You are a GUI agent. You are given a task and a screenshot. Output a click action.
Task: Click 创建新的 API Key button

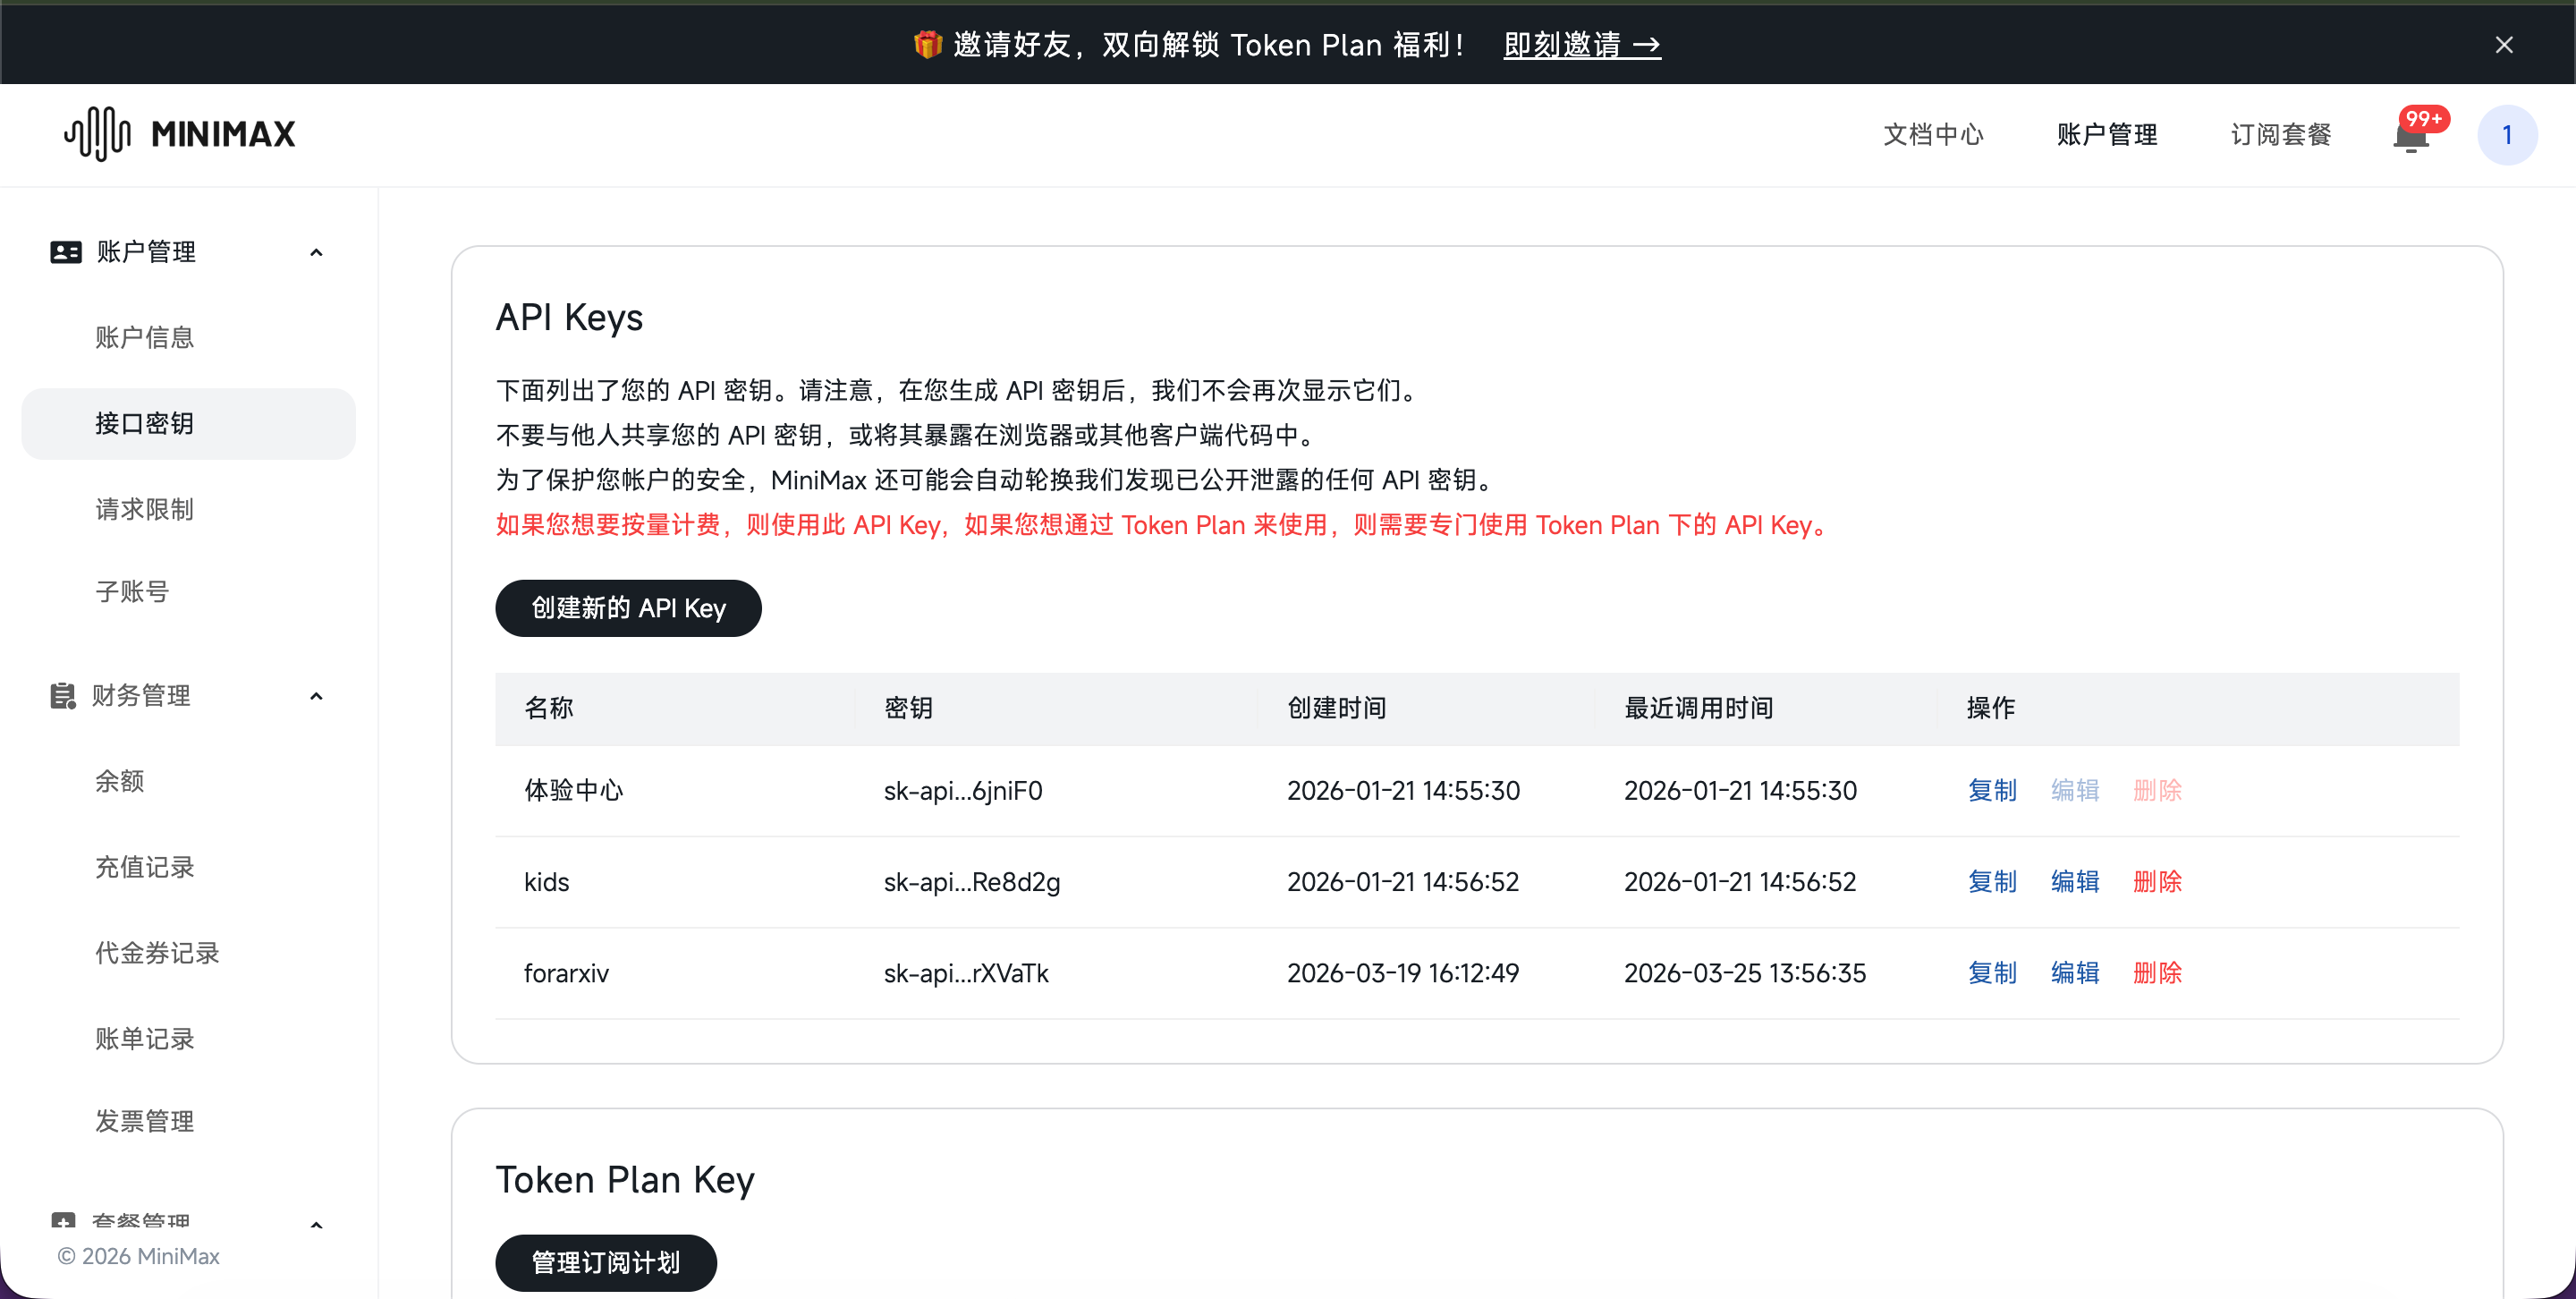[628, 608]
